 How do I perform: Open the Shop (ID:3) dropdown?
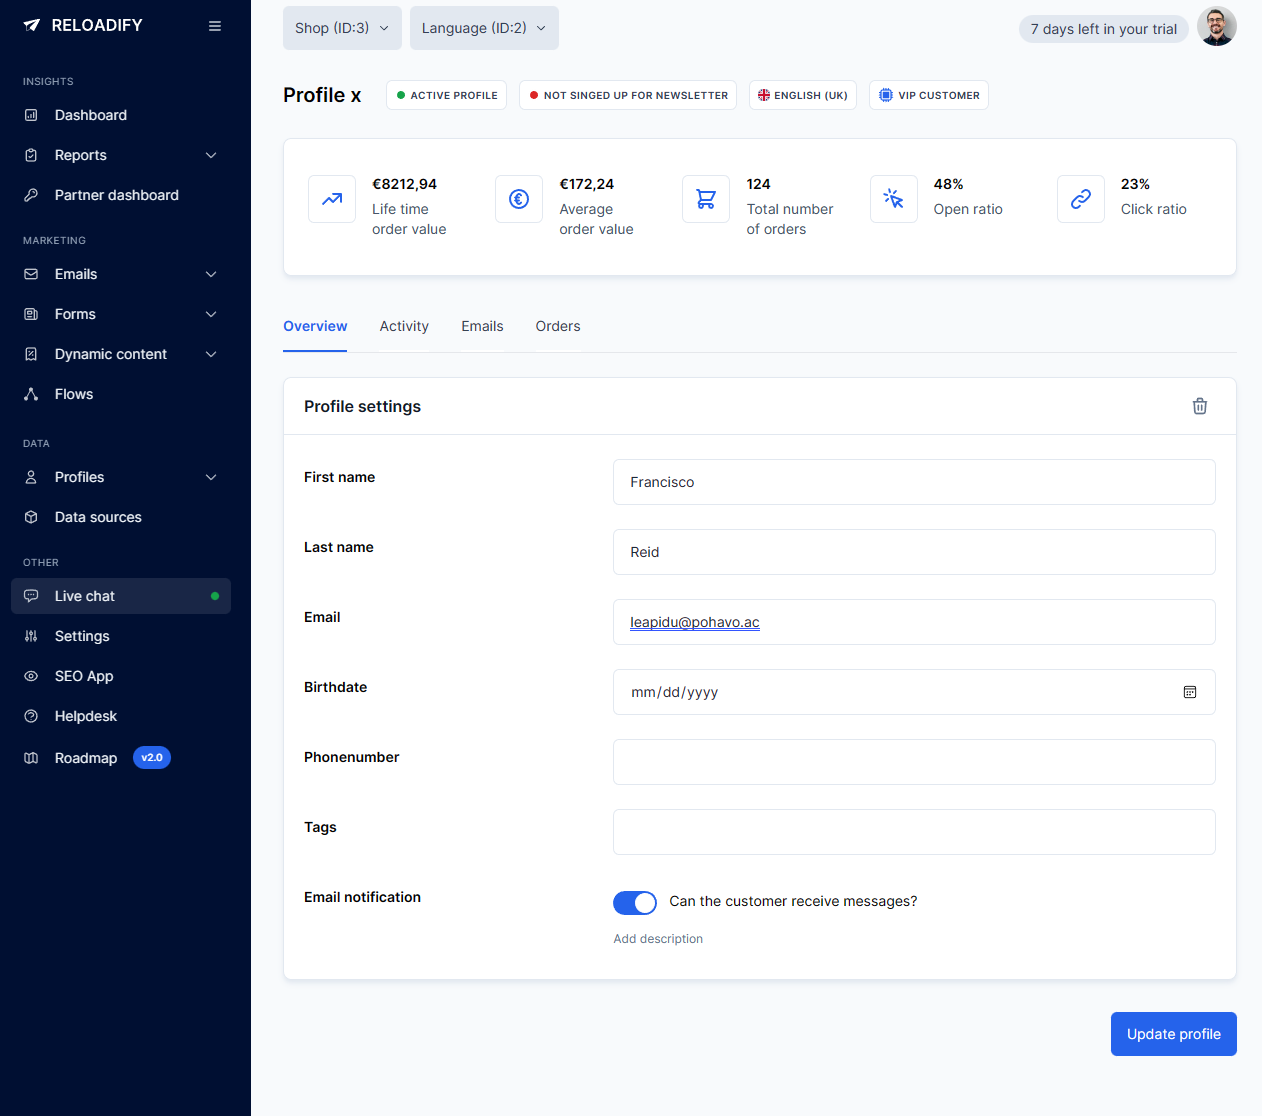(342, 27)
